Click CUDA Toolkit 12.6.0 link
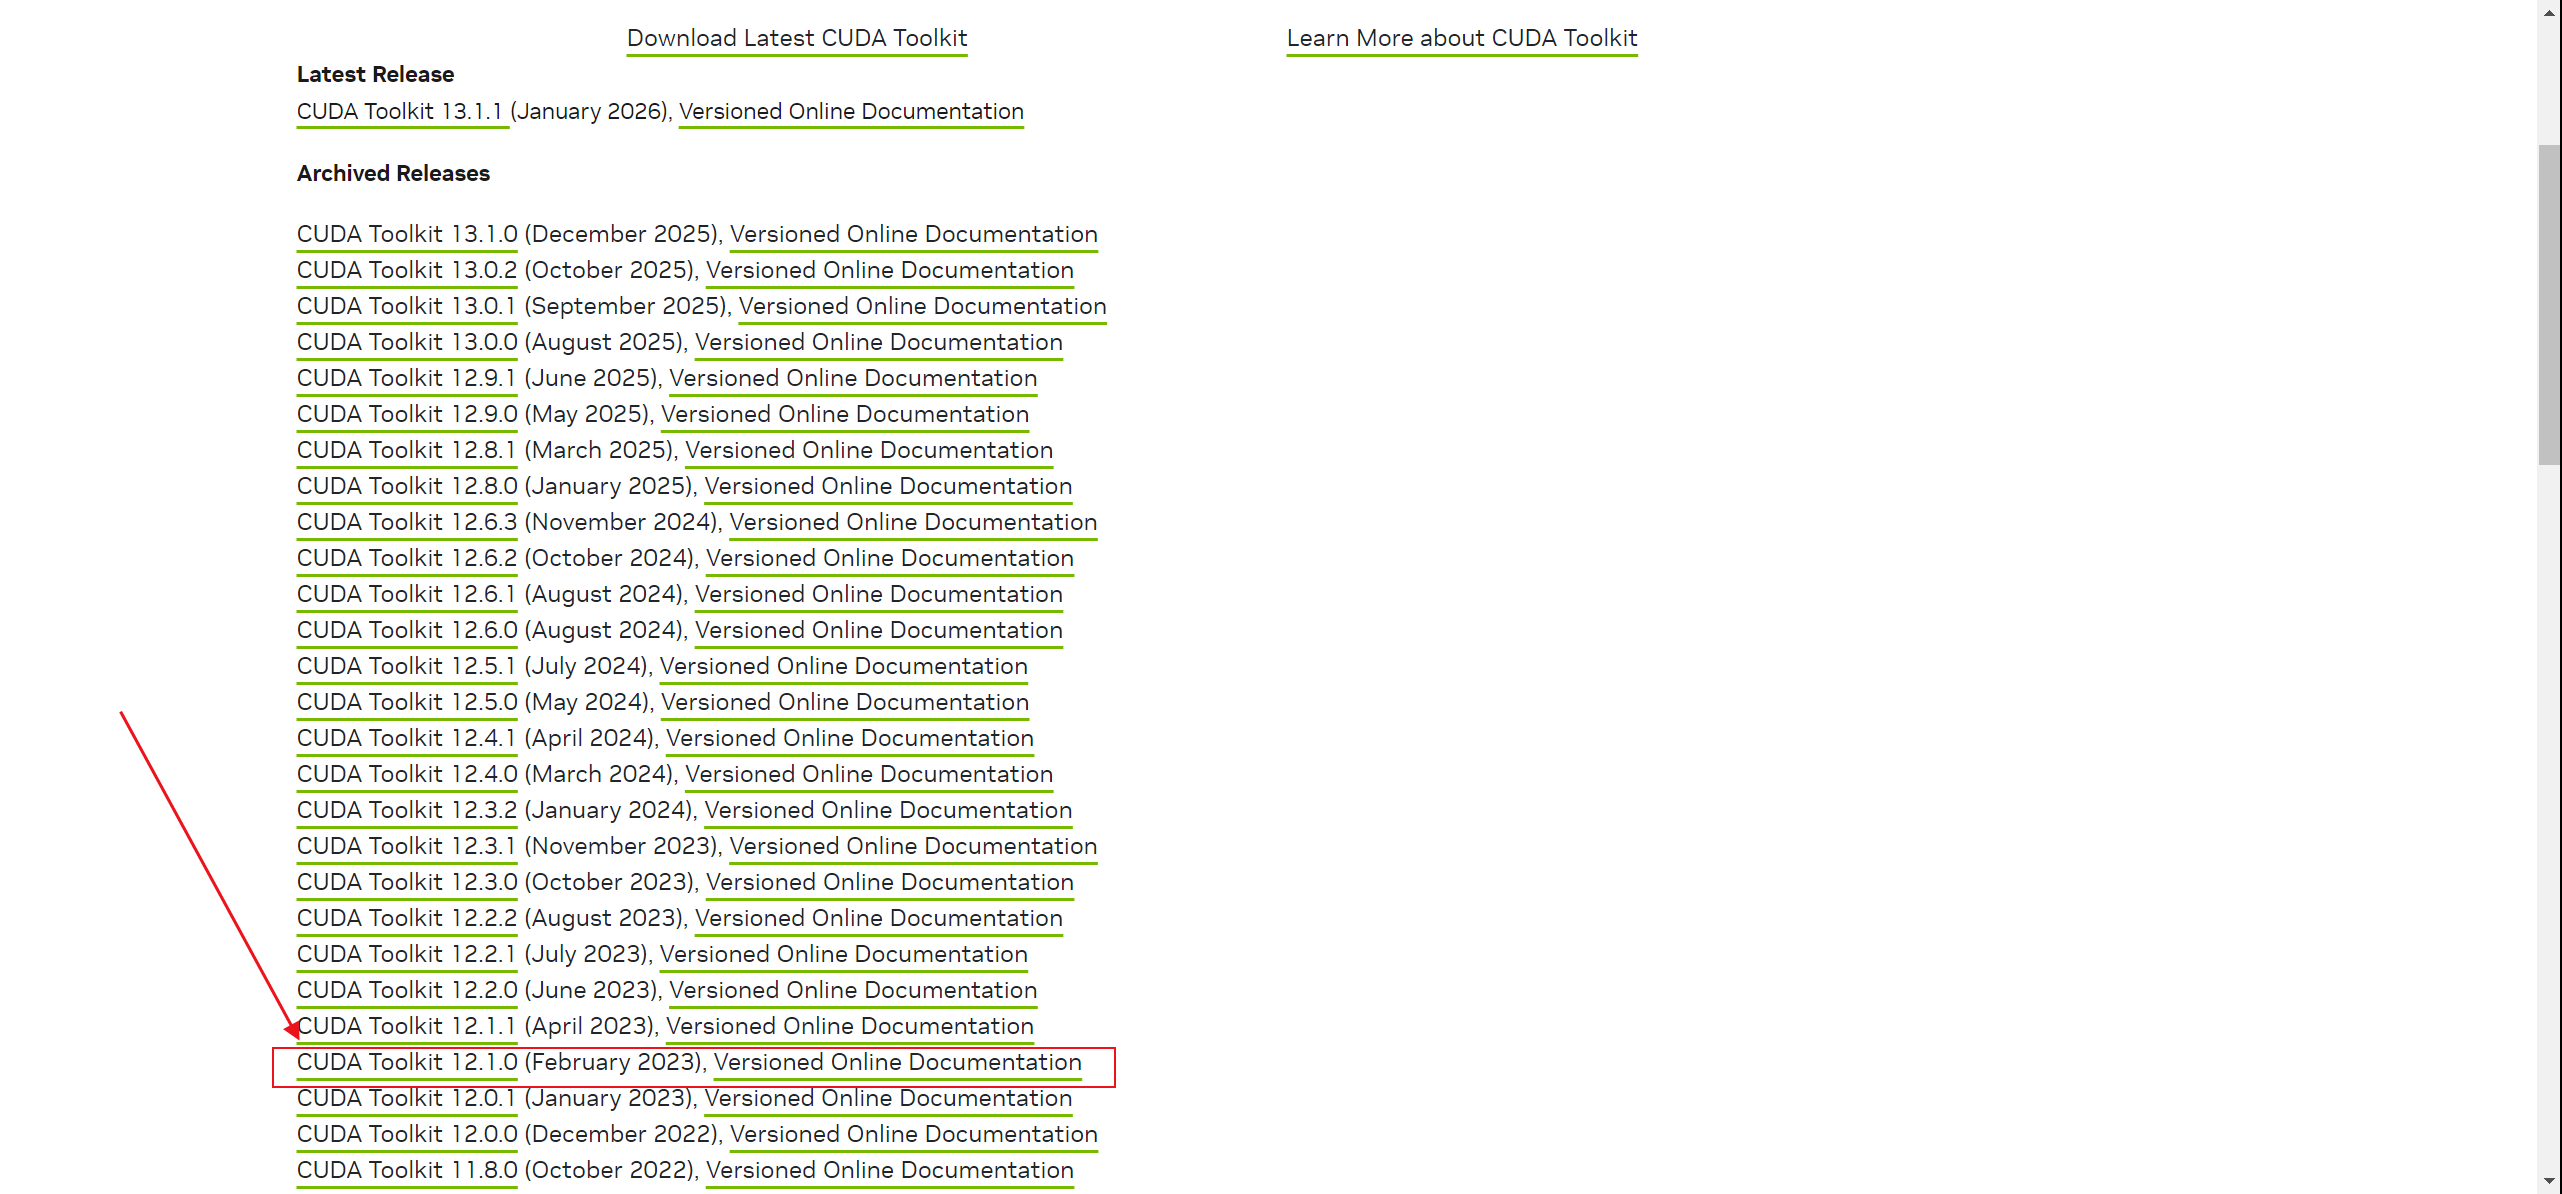 [407, 630]
